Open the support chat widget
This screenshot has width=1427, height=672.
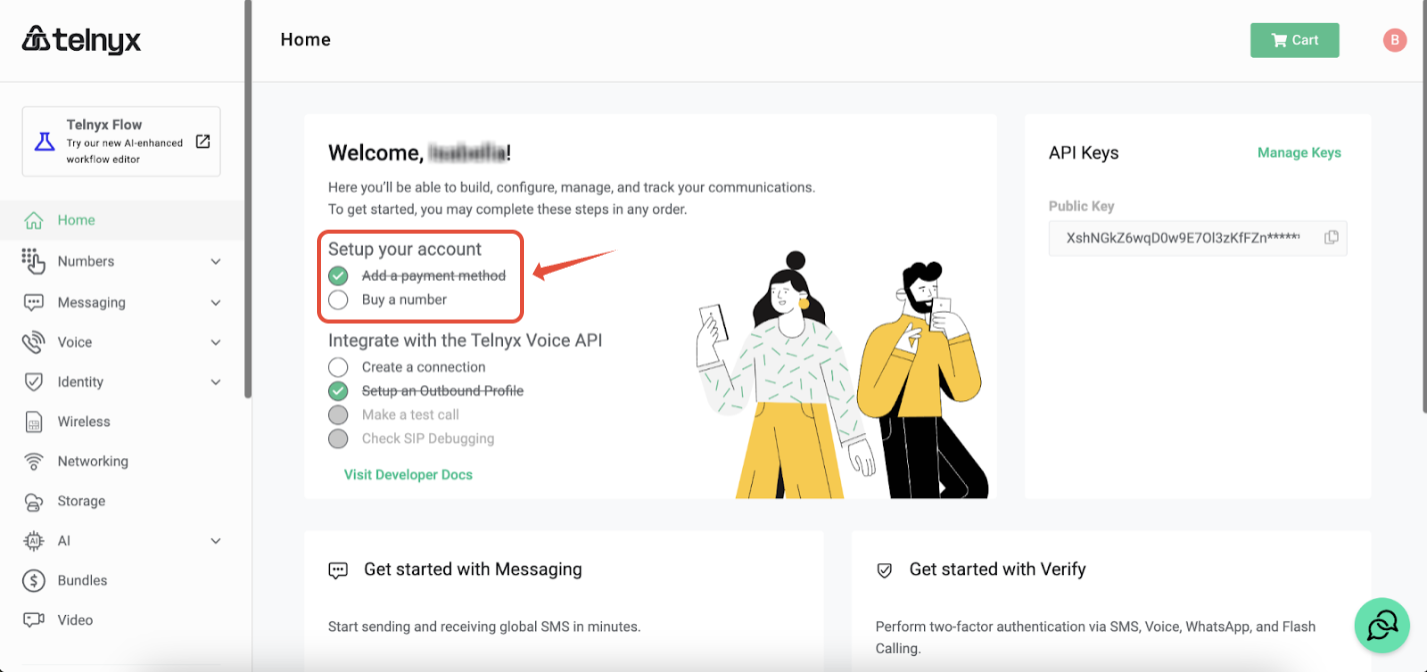pyautogui.click(x=1382, y=626)
